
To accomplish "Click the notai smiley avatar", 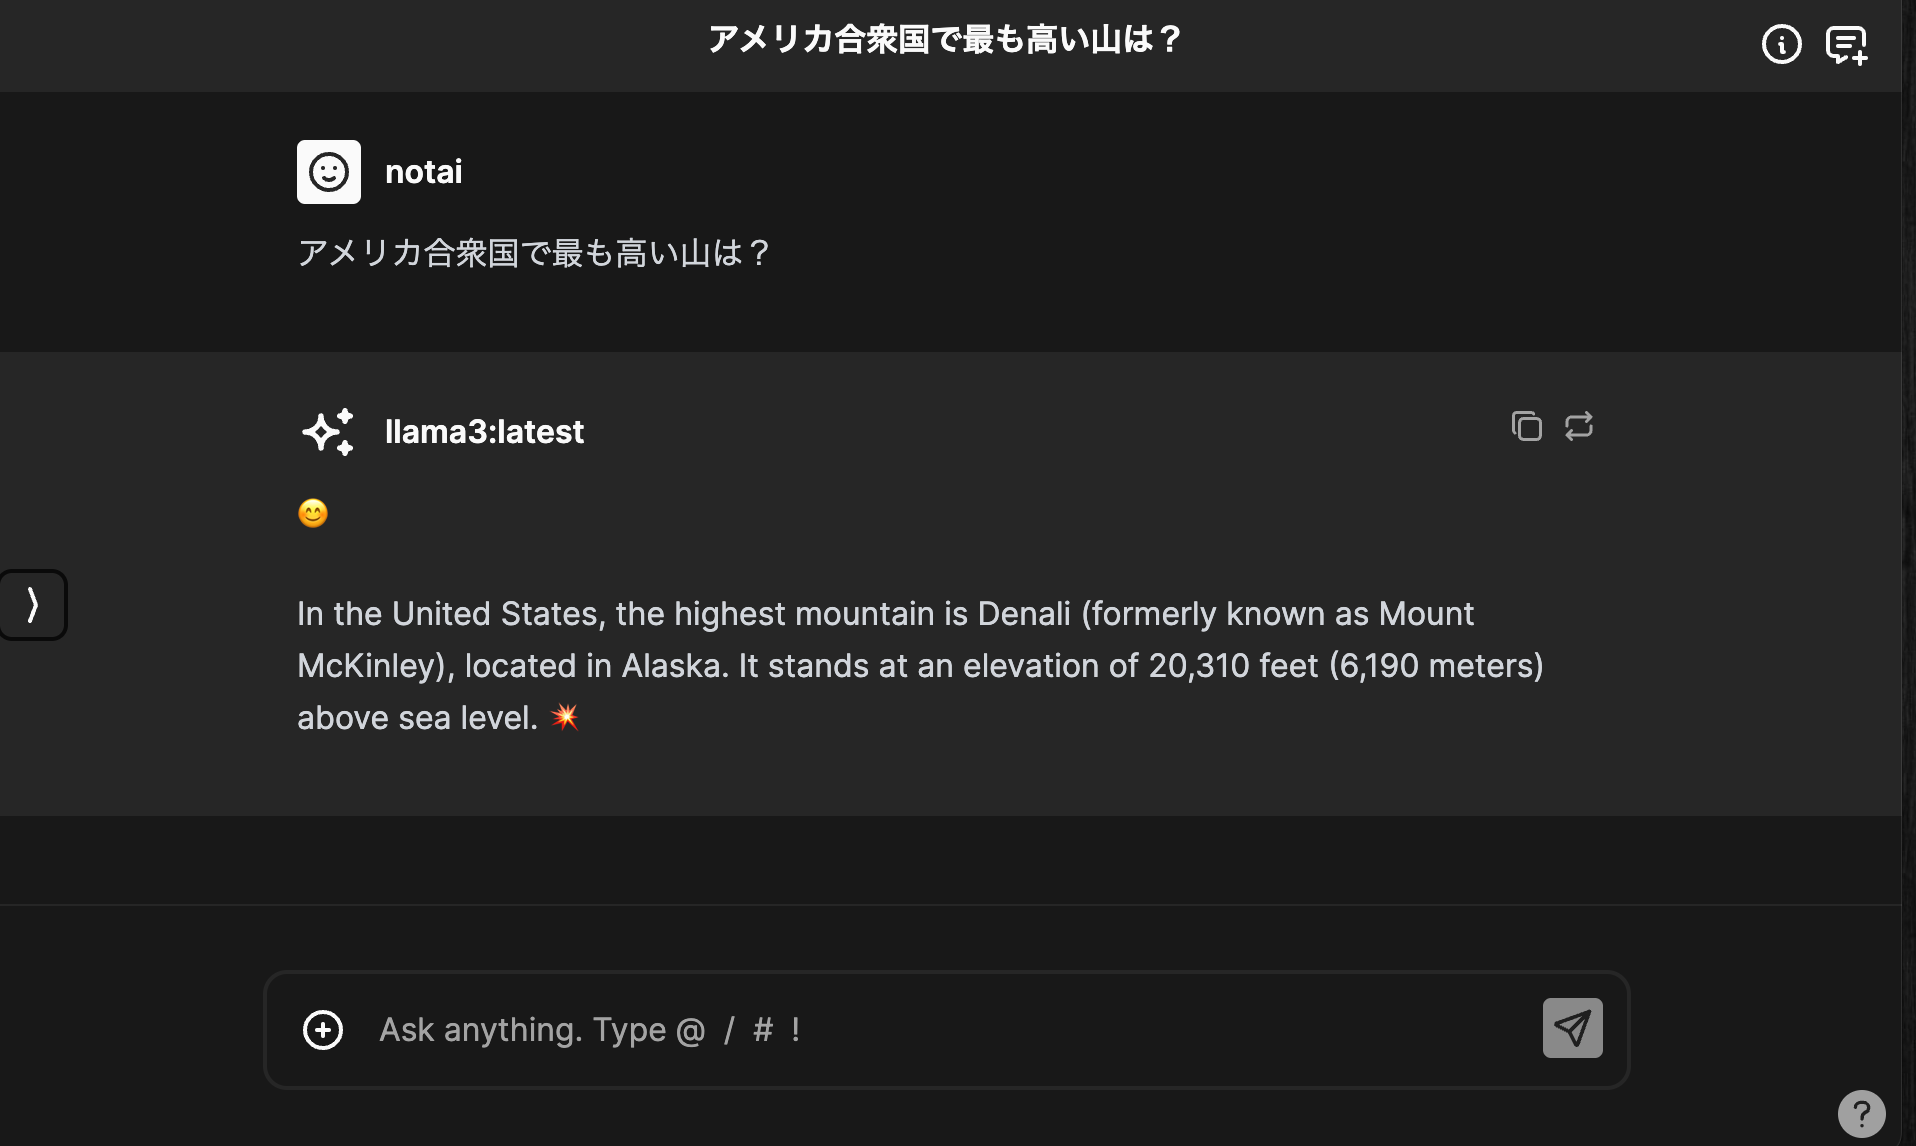I will pyautogui.click(x=329, y=172).
